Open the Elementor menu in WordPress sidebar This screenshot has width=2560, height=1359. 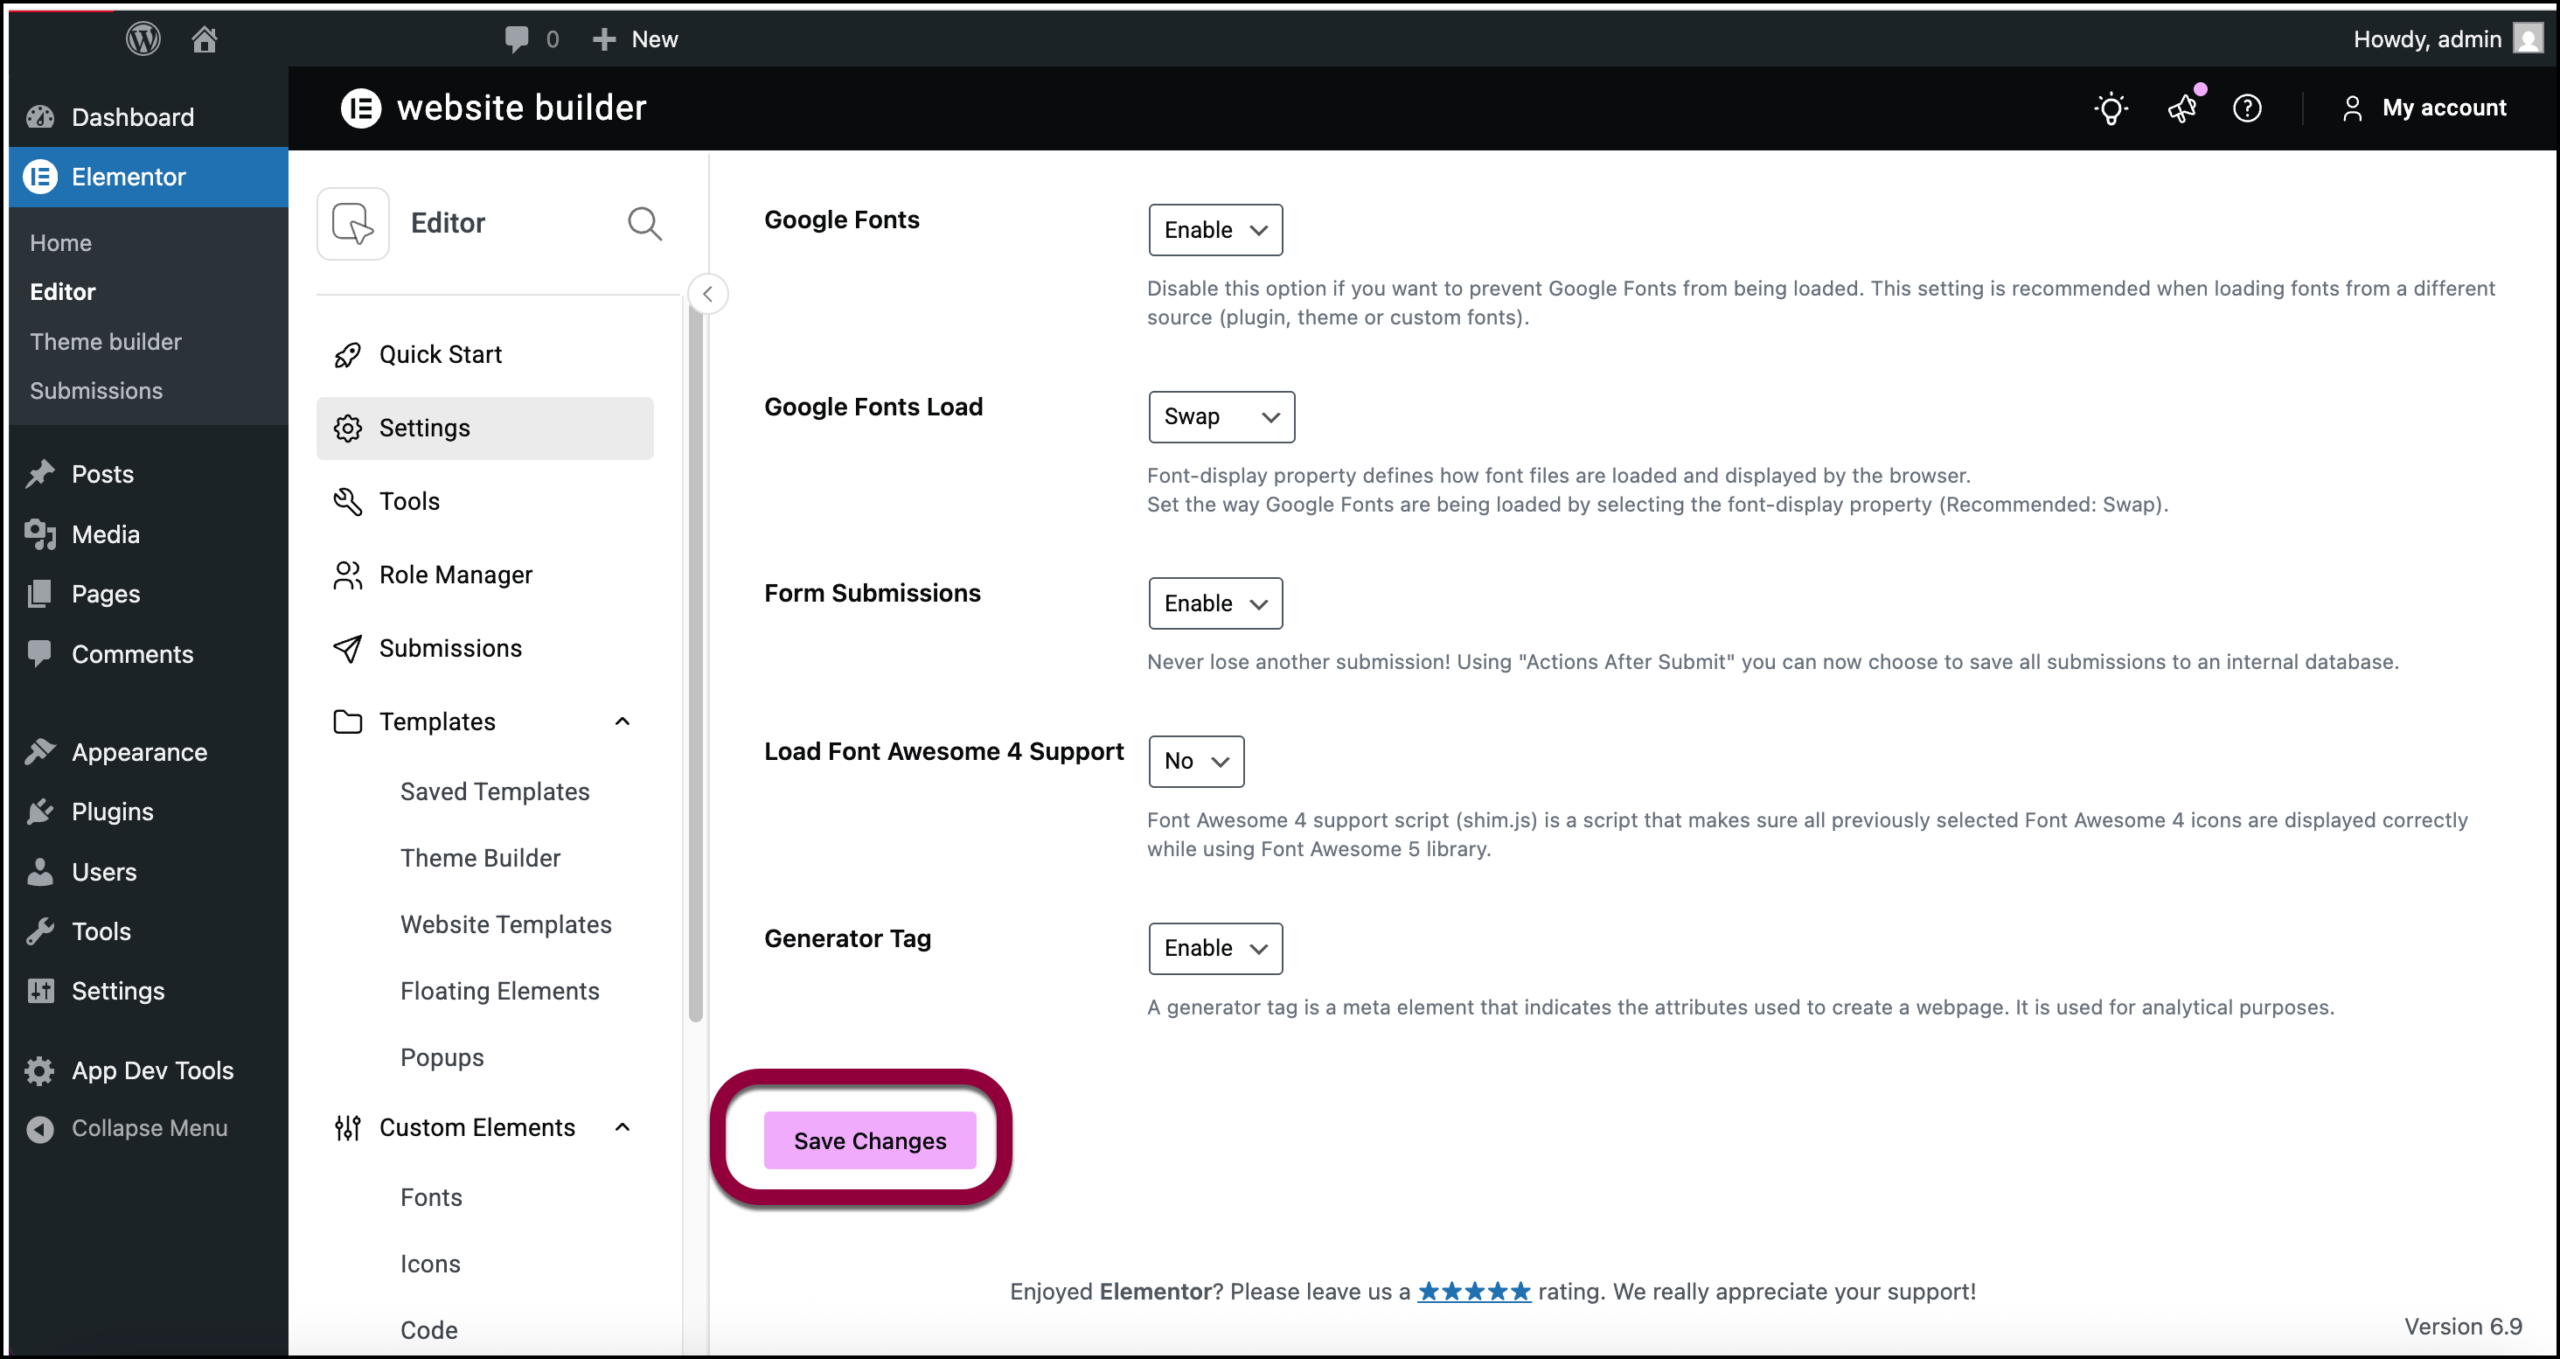pos(148,177)
